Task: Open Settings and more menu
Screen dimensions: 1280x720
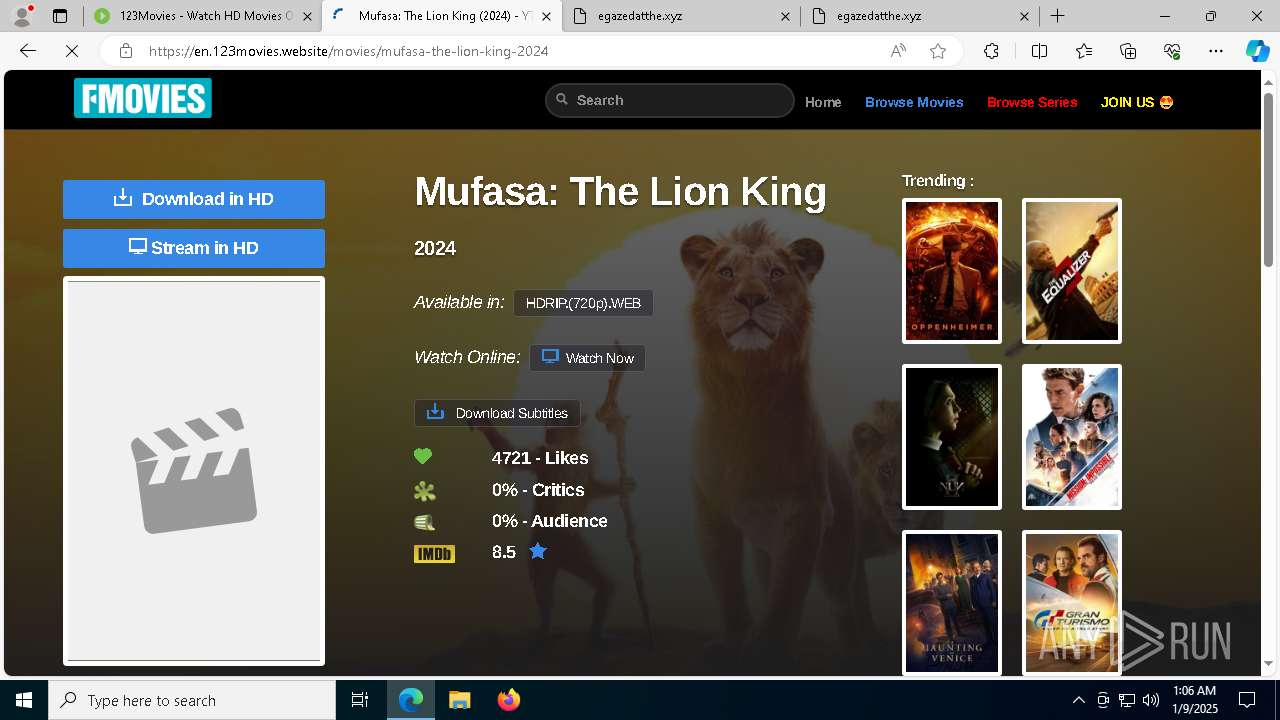Action: point(1216,51)
